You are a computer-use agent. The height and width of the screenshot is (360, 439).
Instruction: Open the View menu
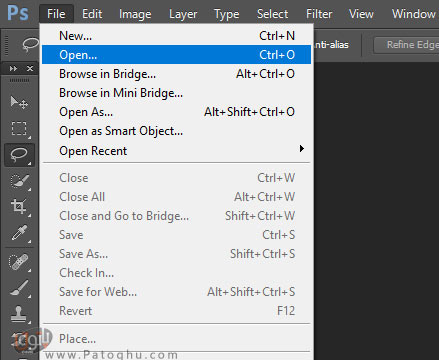[x=361, y=14]
